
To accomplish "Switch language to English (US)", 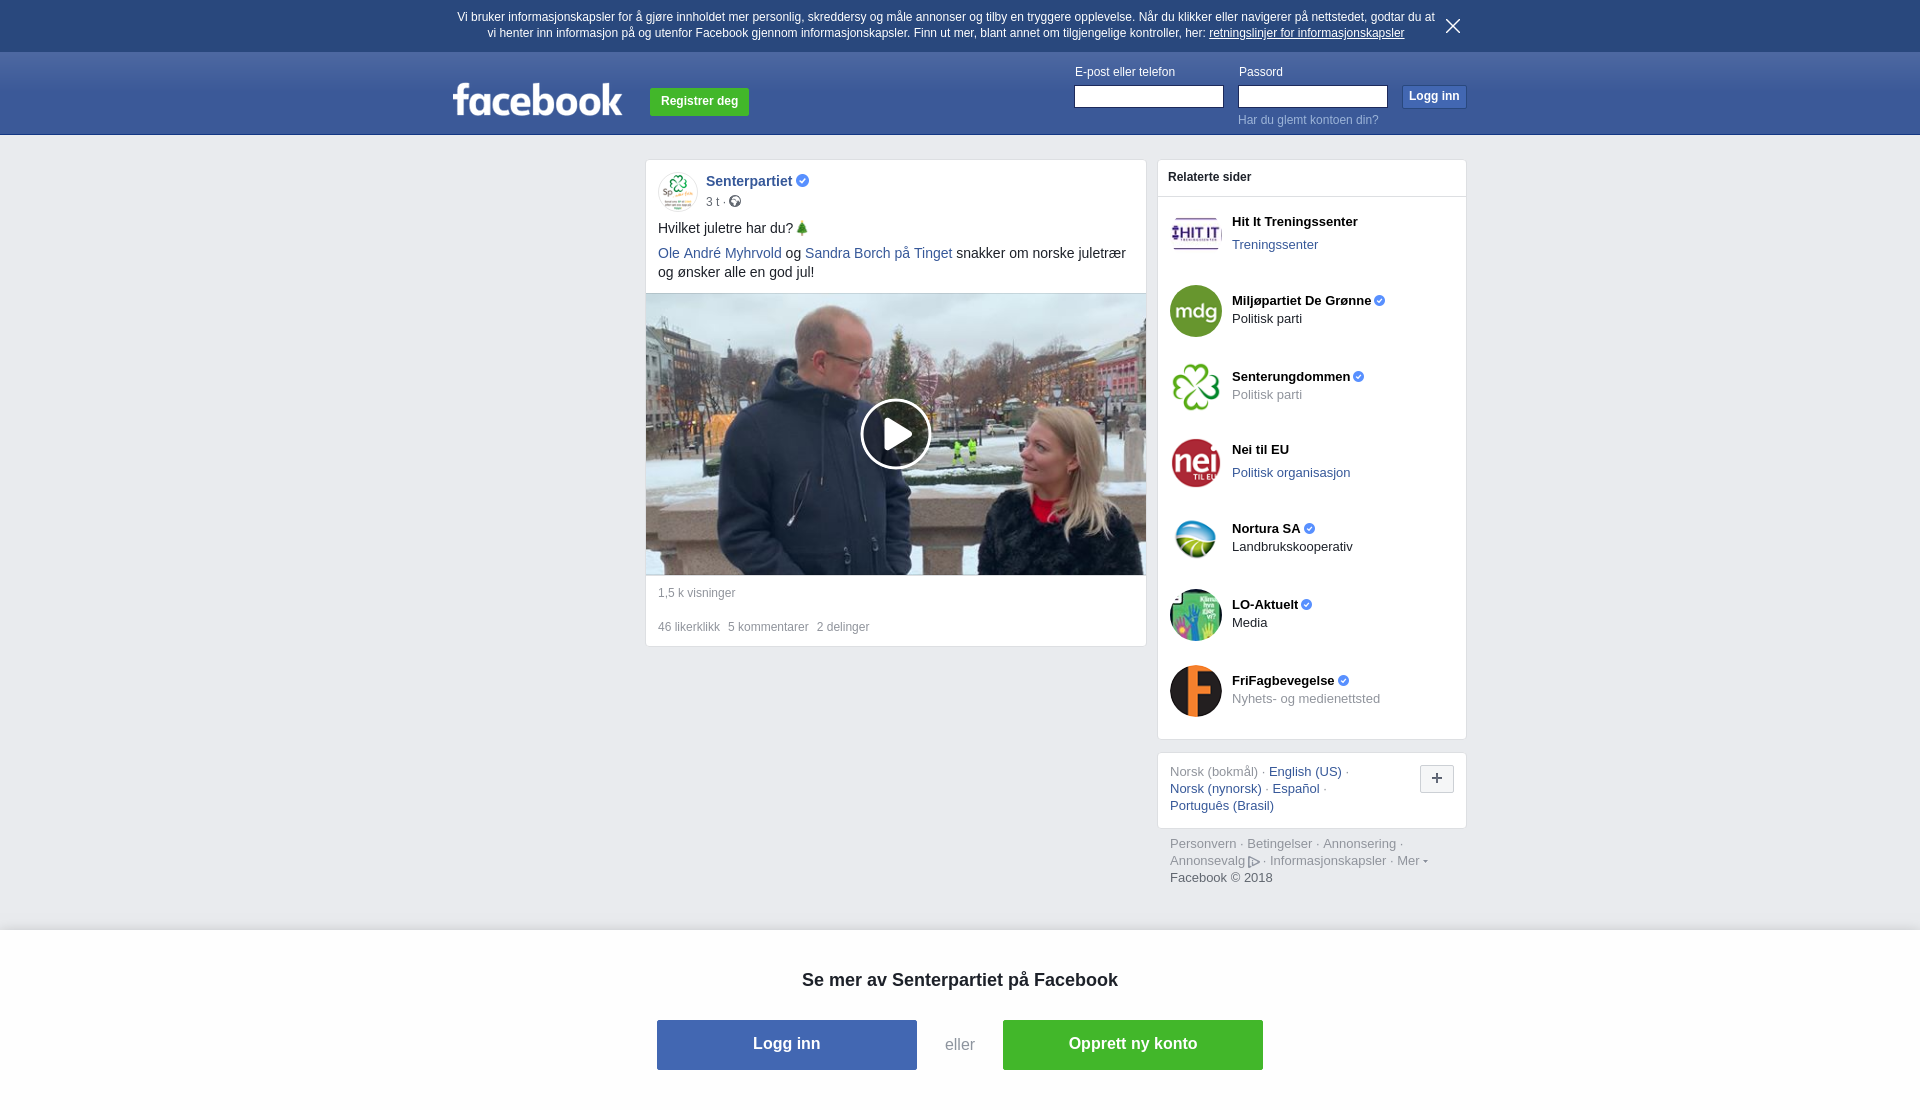I will [1305, 772].
